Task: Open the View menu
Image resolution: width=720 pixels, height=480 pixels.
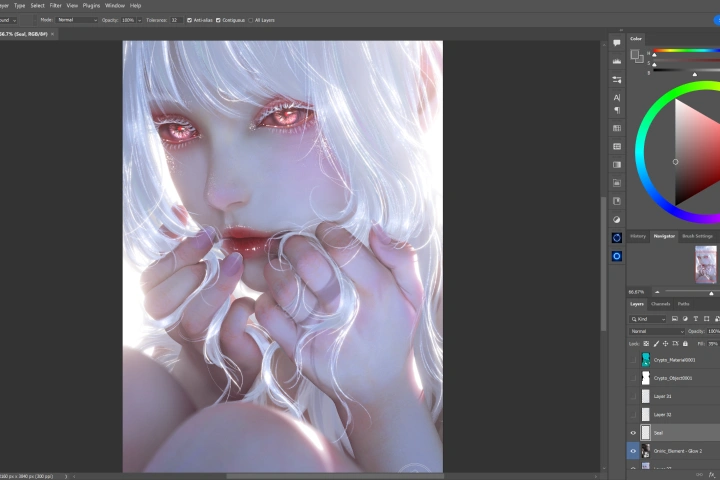Action: (x=72, y=6)
